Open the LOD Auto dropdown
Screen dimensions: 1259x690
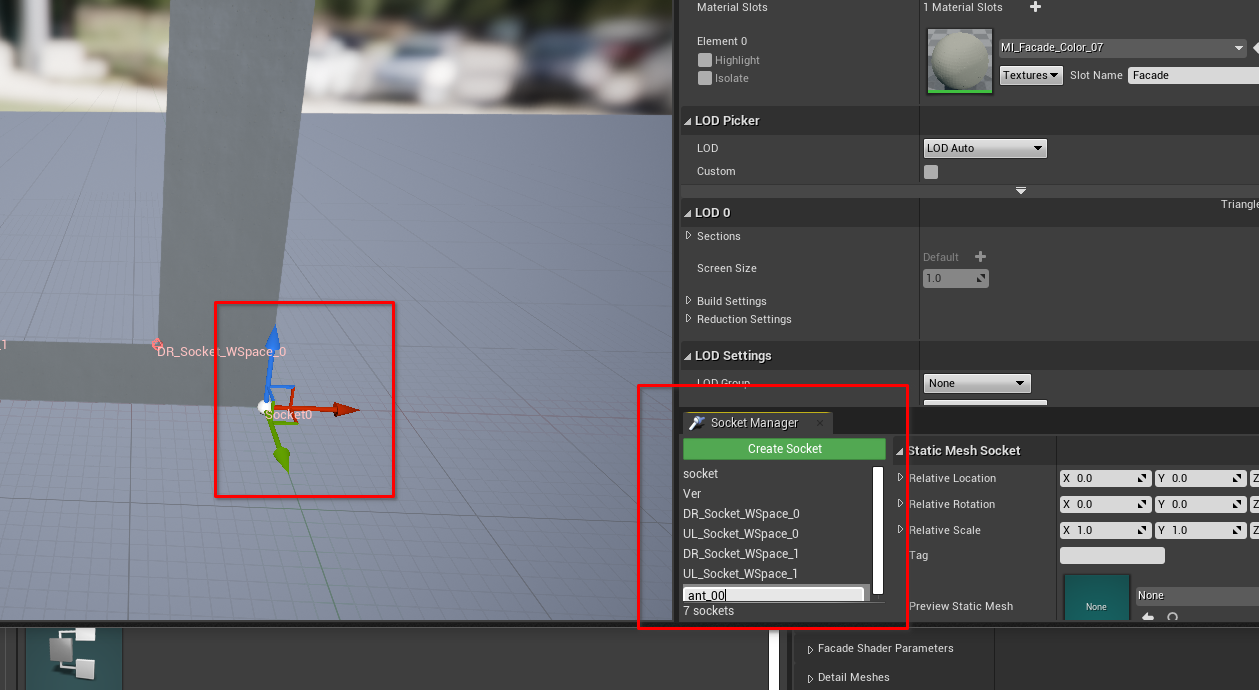(984, 149)
